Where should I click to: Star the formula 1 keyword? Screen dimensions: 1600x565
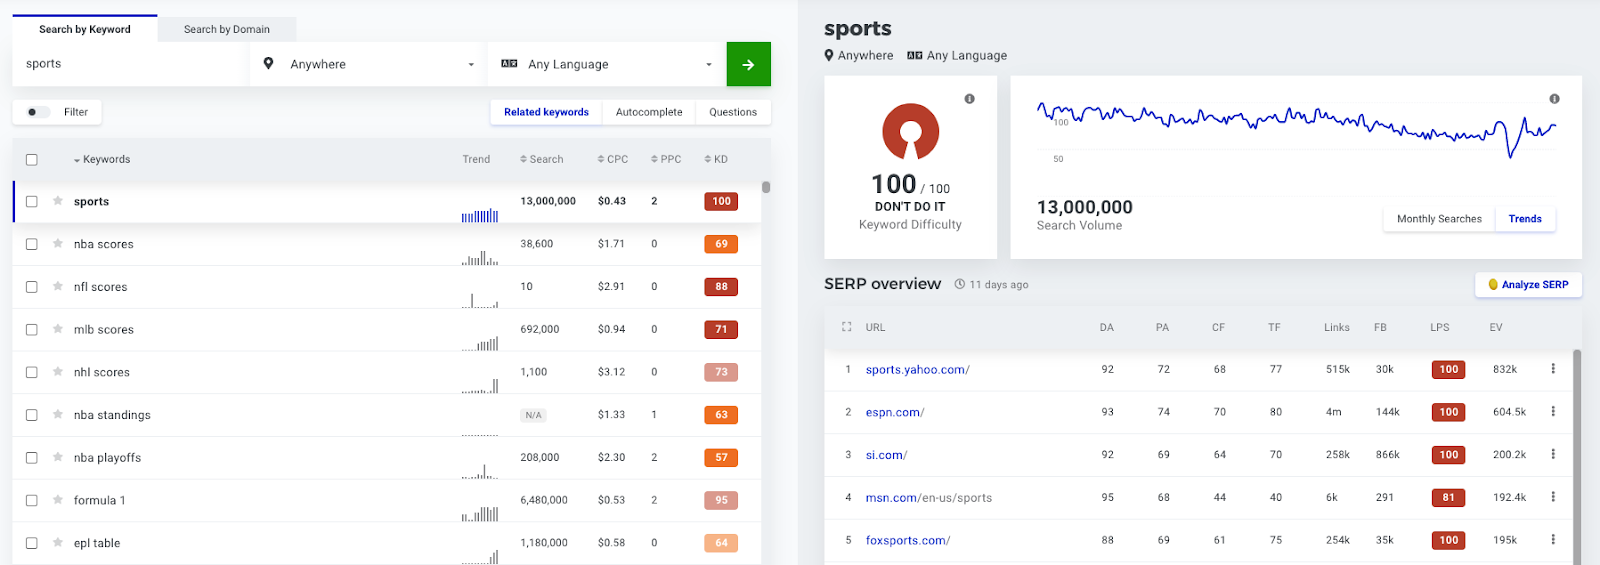point(58,500)
